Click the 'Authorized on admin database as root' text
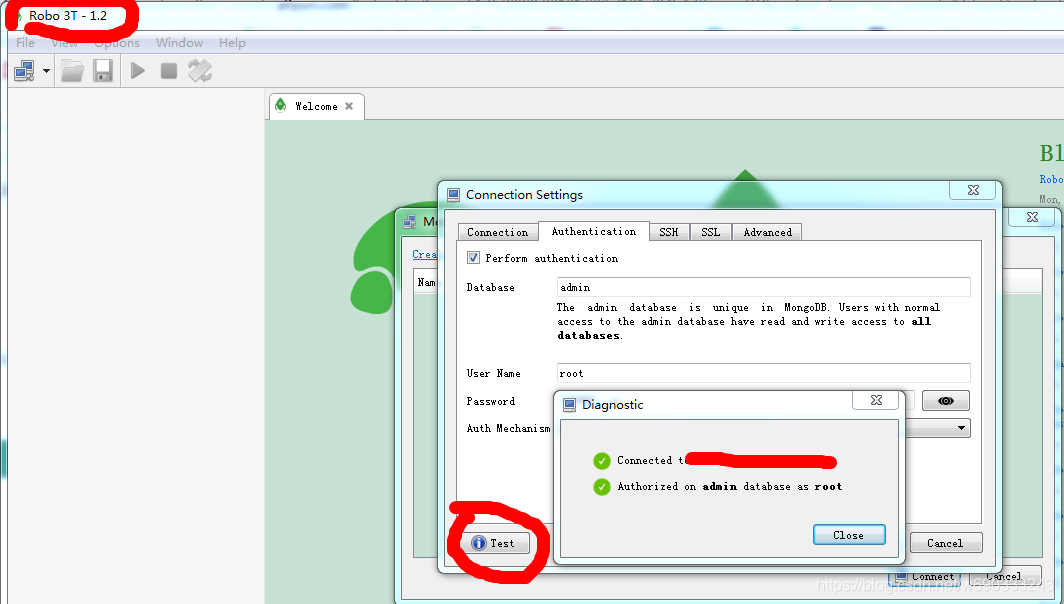The width and height of the screenshot is (1064, 604). (729, 487)
